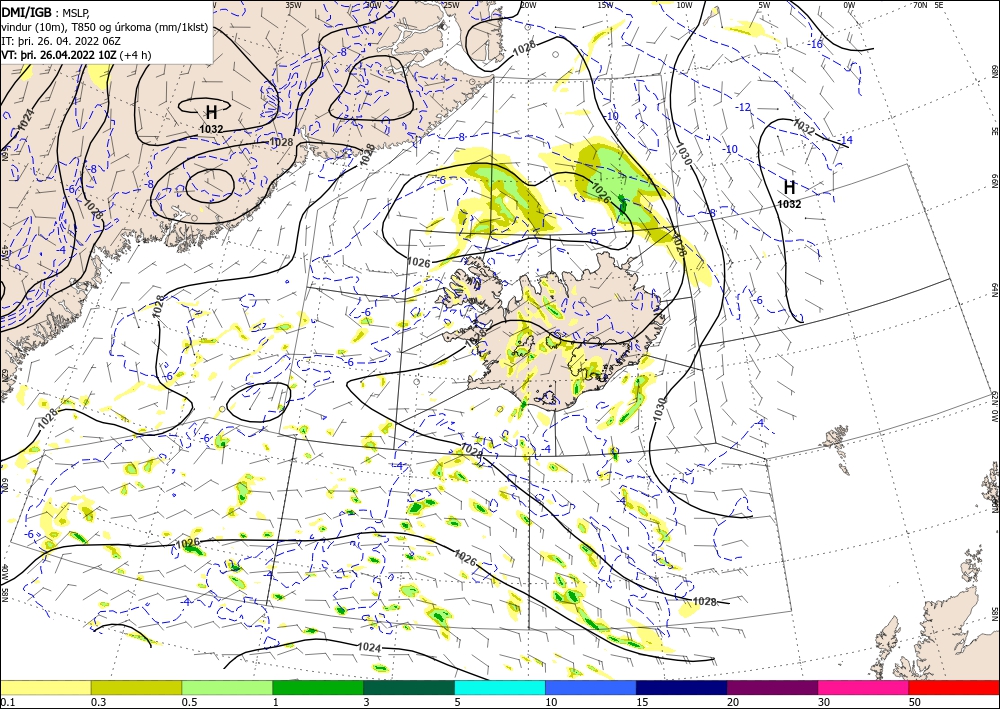
Task: Click the olive 0.3–0.5 legend swatch
Action: pos(136,687)
